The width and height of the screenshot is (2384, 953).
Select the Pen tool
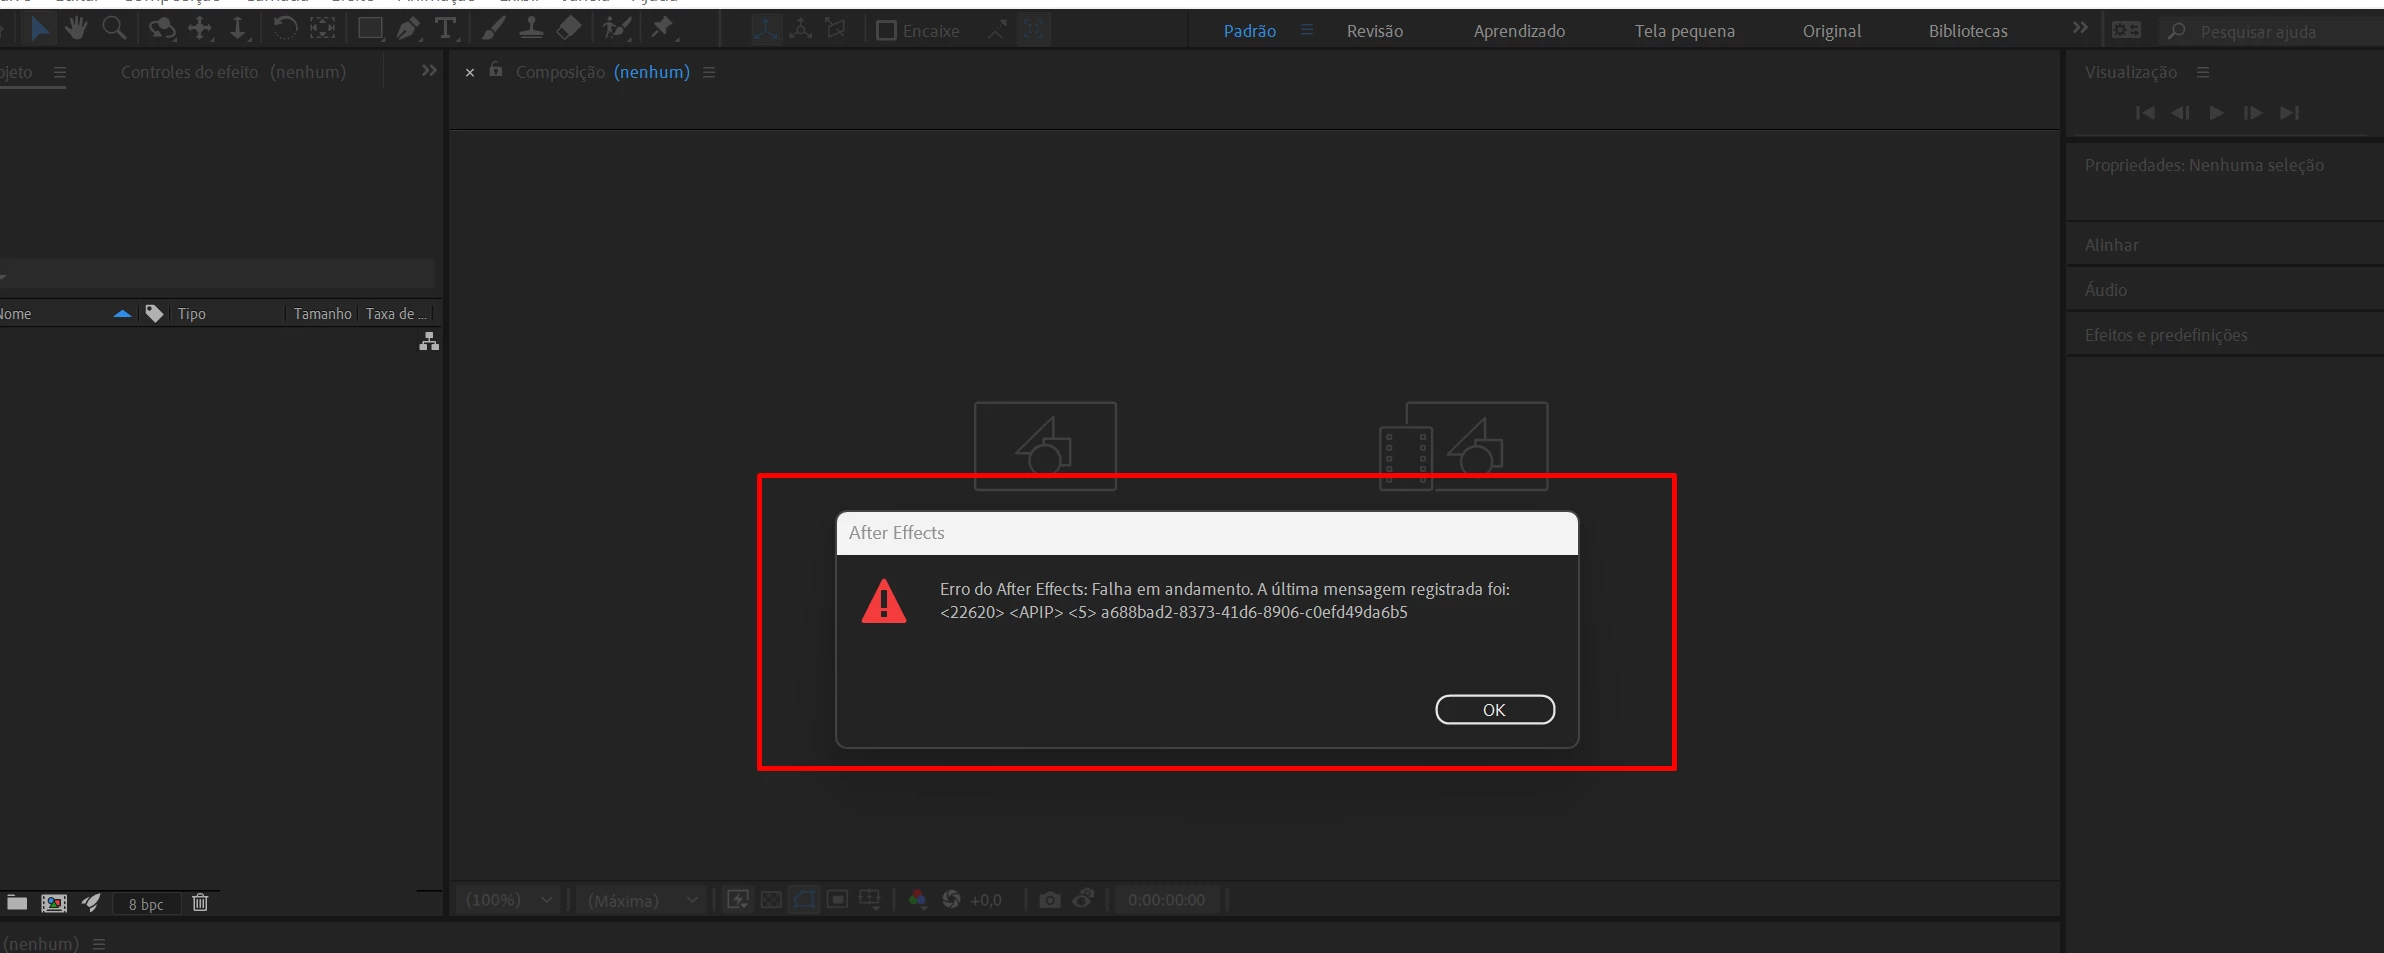[408, 29]
